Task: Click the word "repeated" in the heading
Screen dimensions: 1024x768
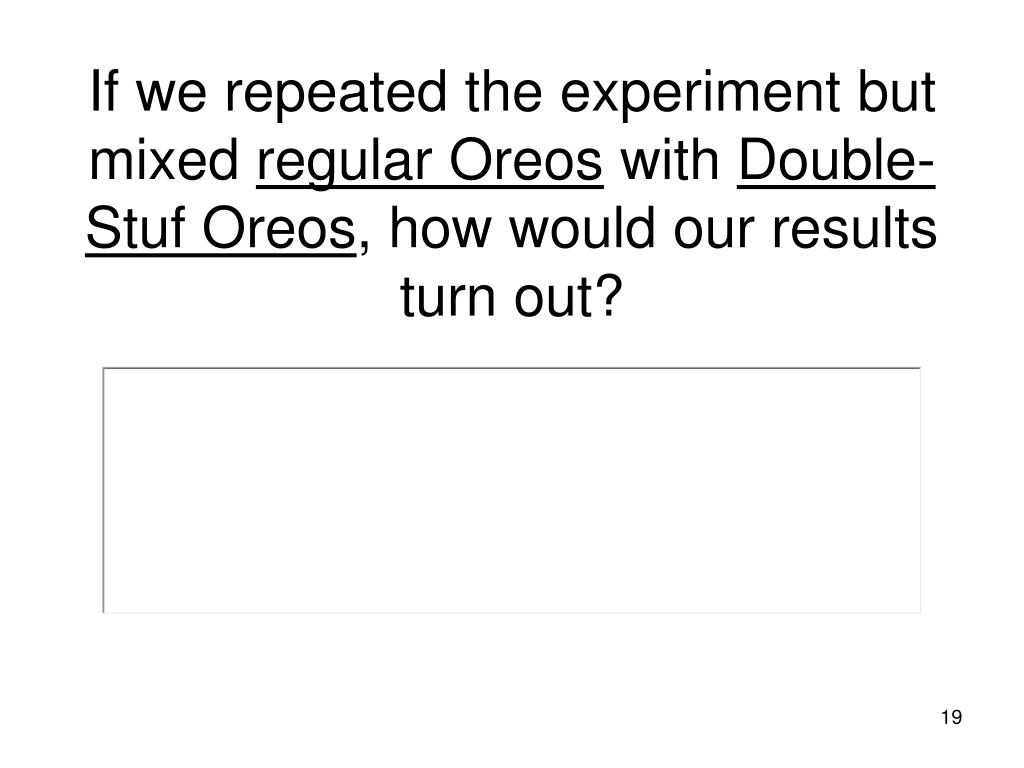Action: pyautogui.click(x=336, y=93)
